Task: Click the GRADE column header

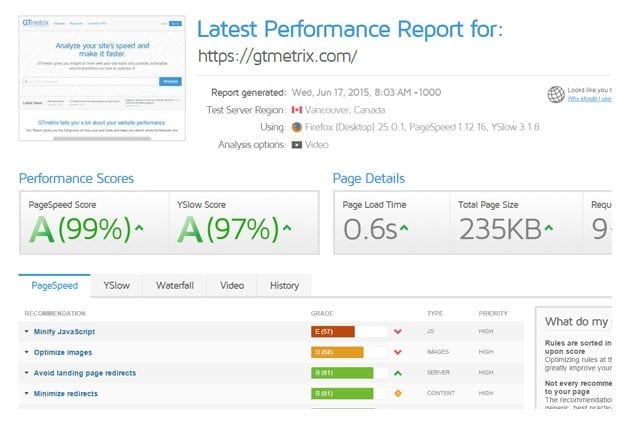Action: (322, 313)
